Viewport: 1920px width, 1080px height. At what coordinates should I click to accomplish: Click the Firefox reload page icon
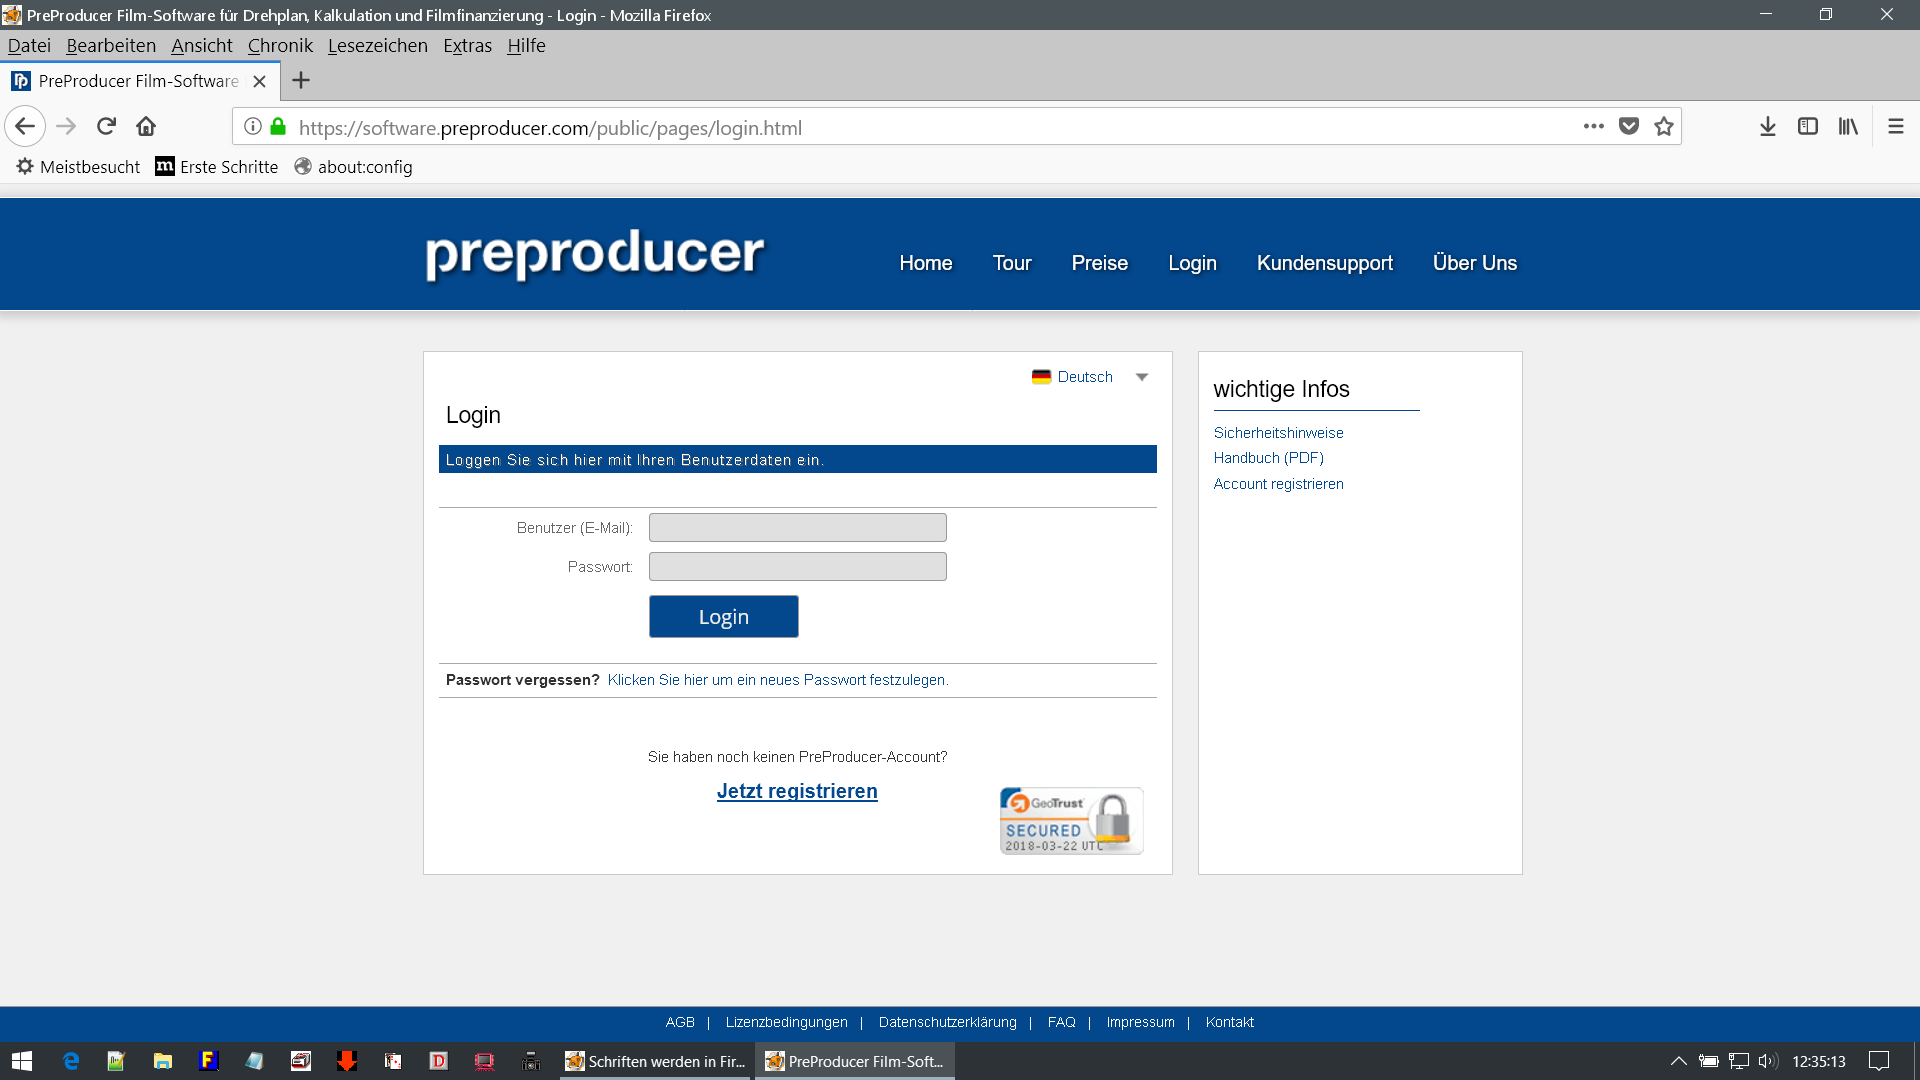tap(106, 127)
